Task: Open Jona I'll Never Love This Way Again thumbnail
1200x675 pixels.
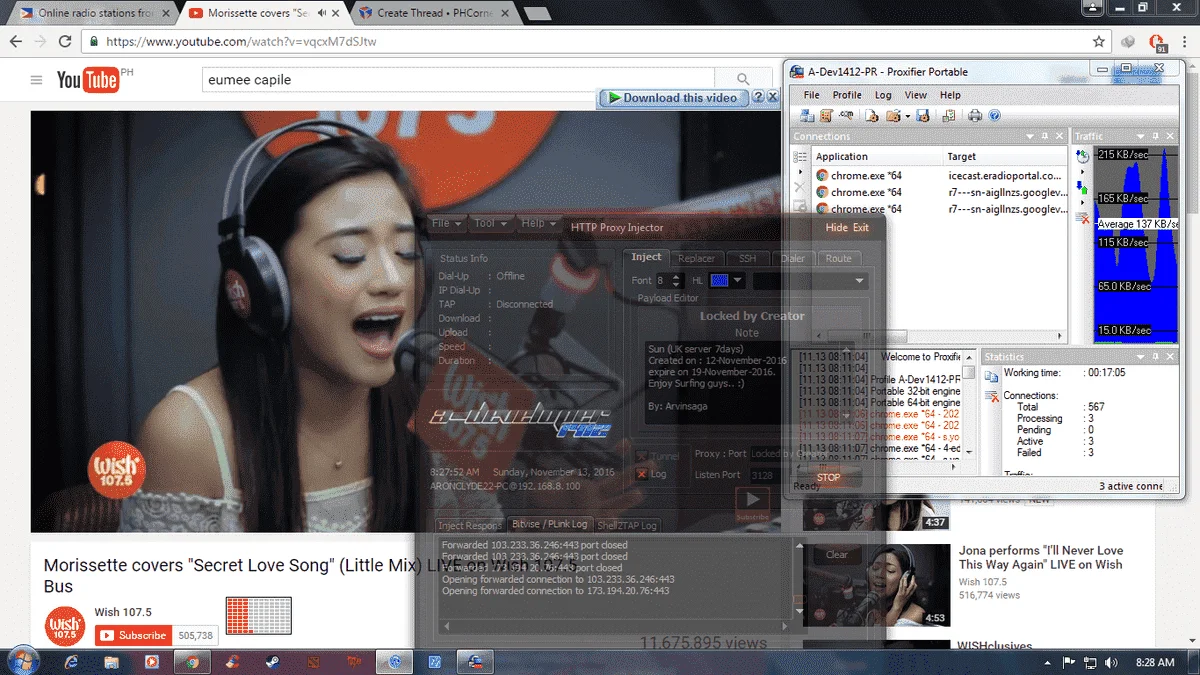Action: tap(876, 585)
